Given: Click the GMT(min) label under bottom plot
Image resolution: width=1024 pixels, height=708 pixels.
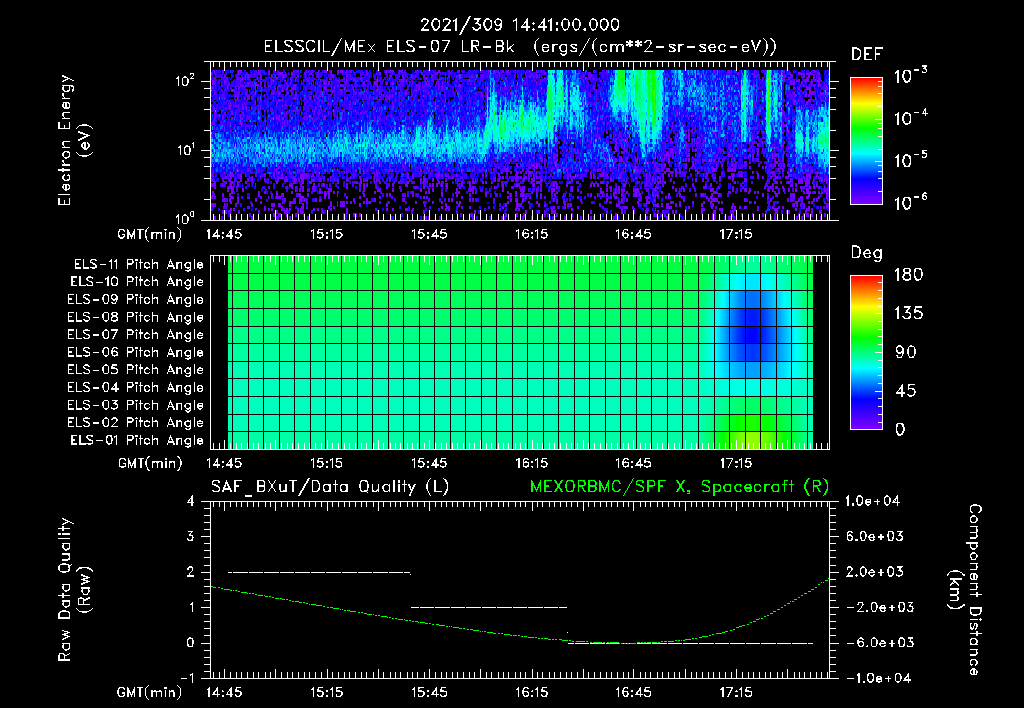Looking at the screenshot, I should 150,692.
